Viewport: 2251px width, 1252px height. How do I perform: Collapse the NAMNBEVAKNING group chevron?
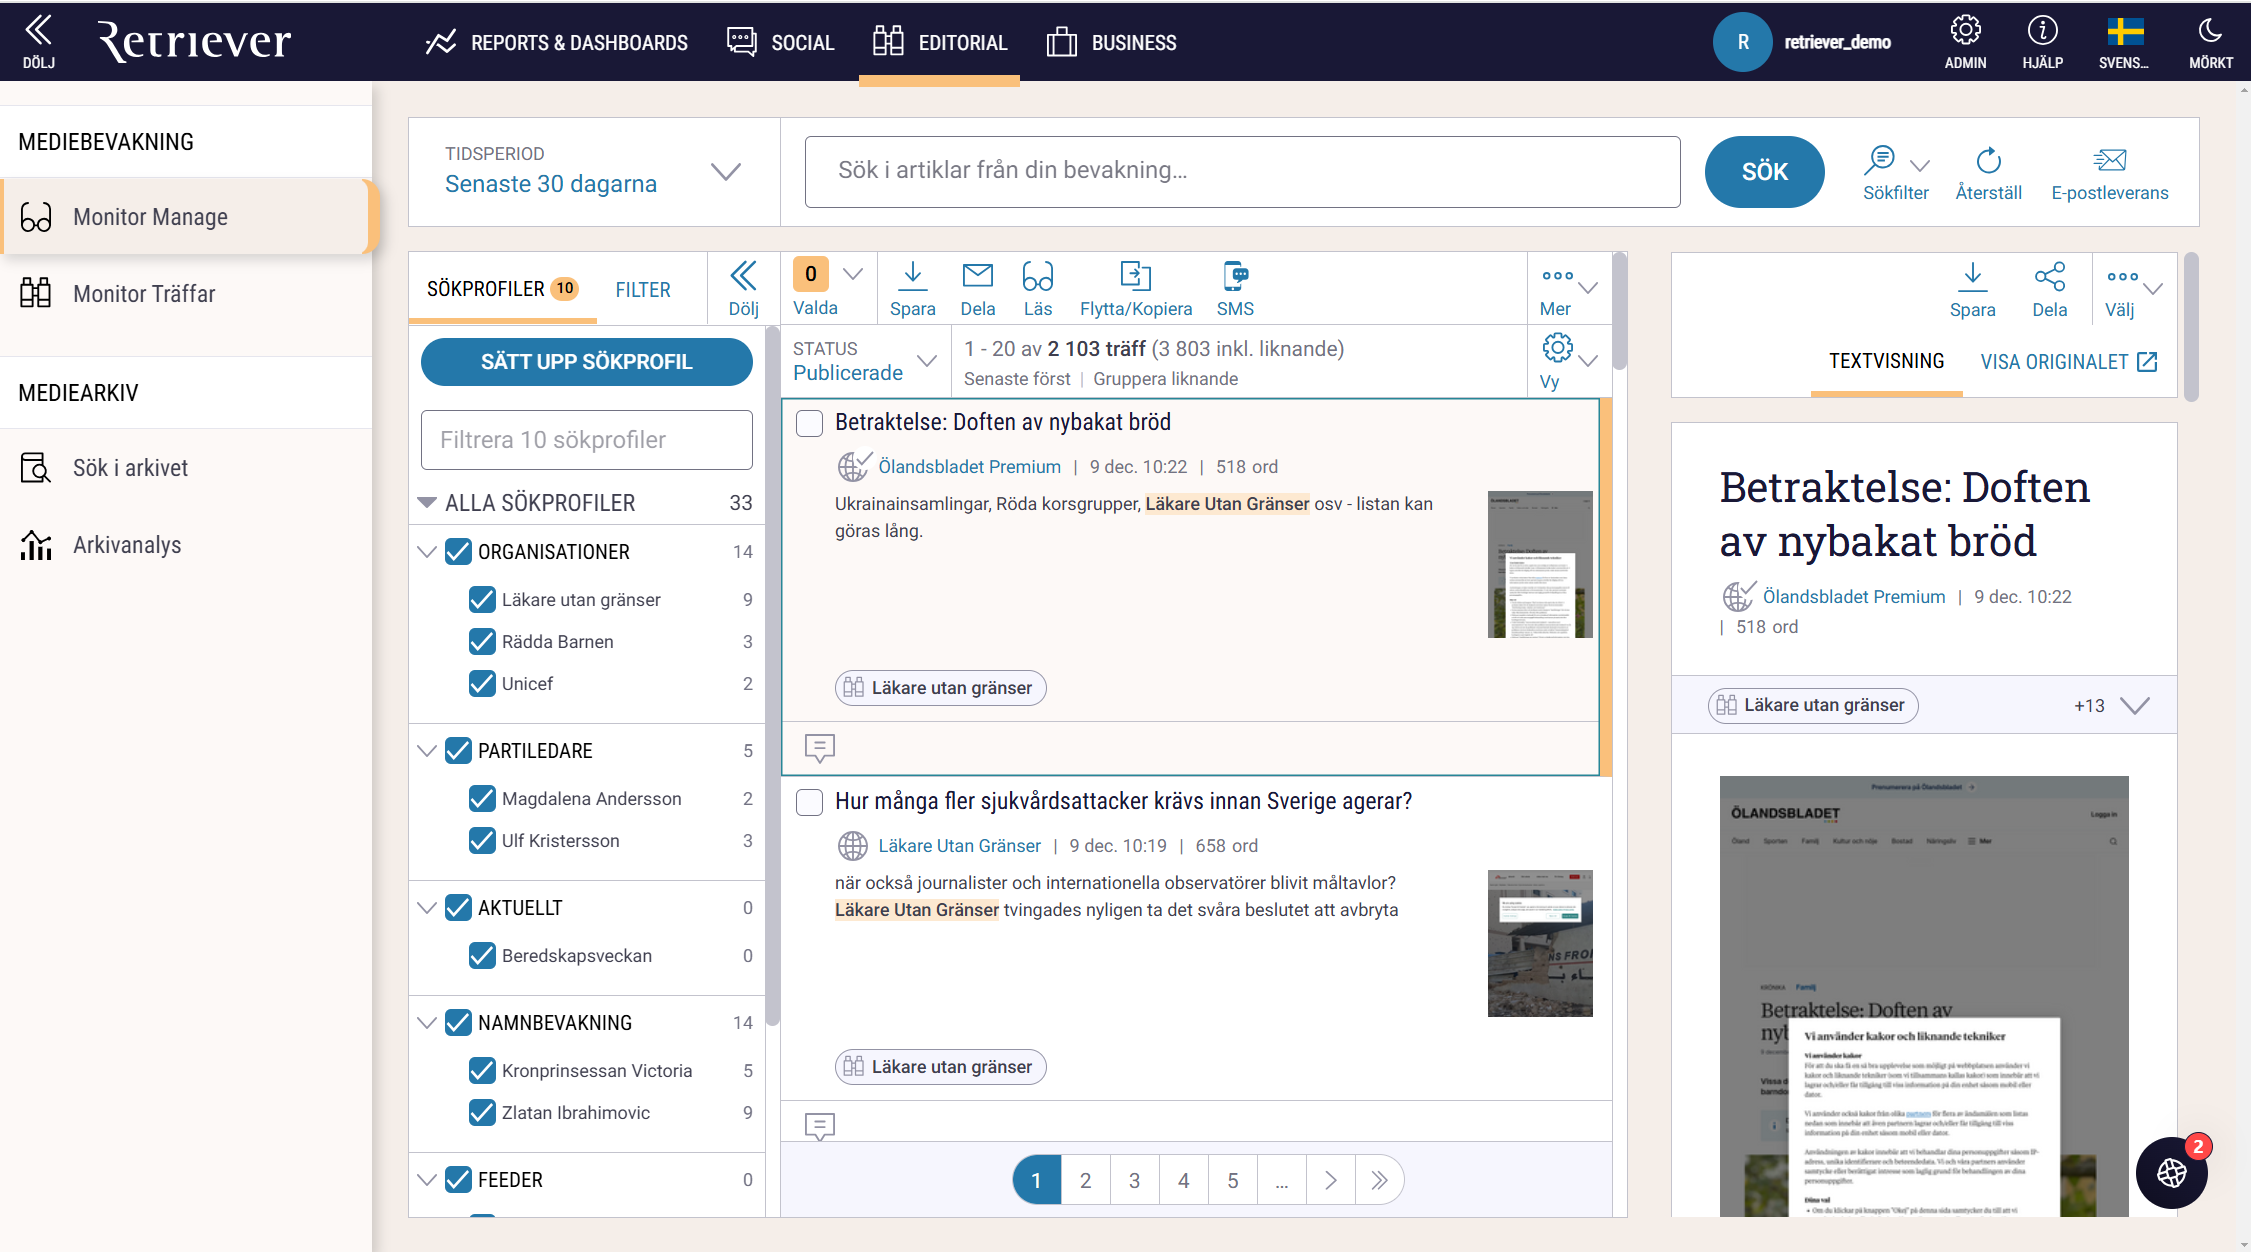tap(427, 1023)
